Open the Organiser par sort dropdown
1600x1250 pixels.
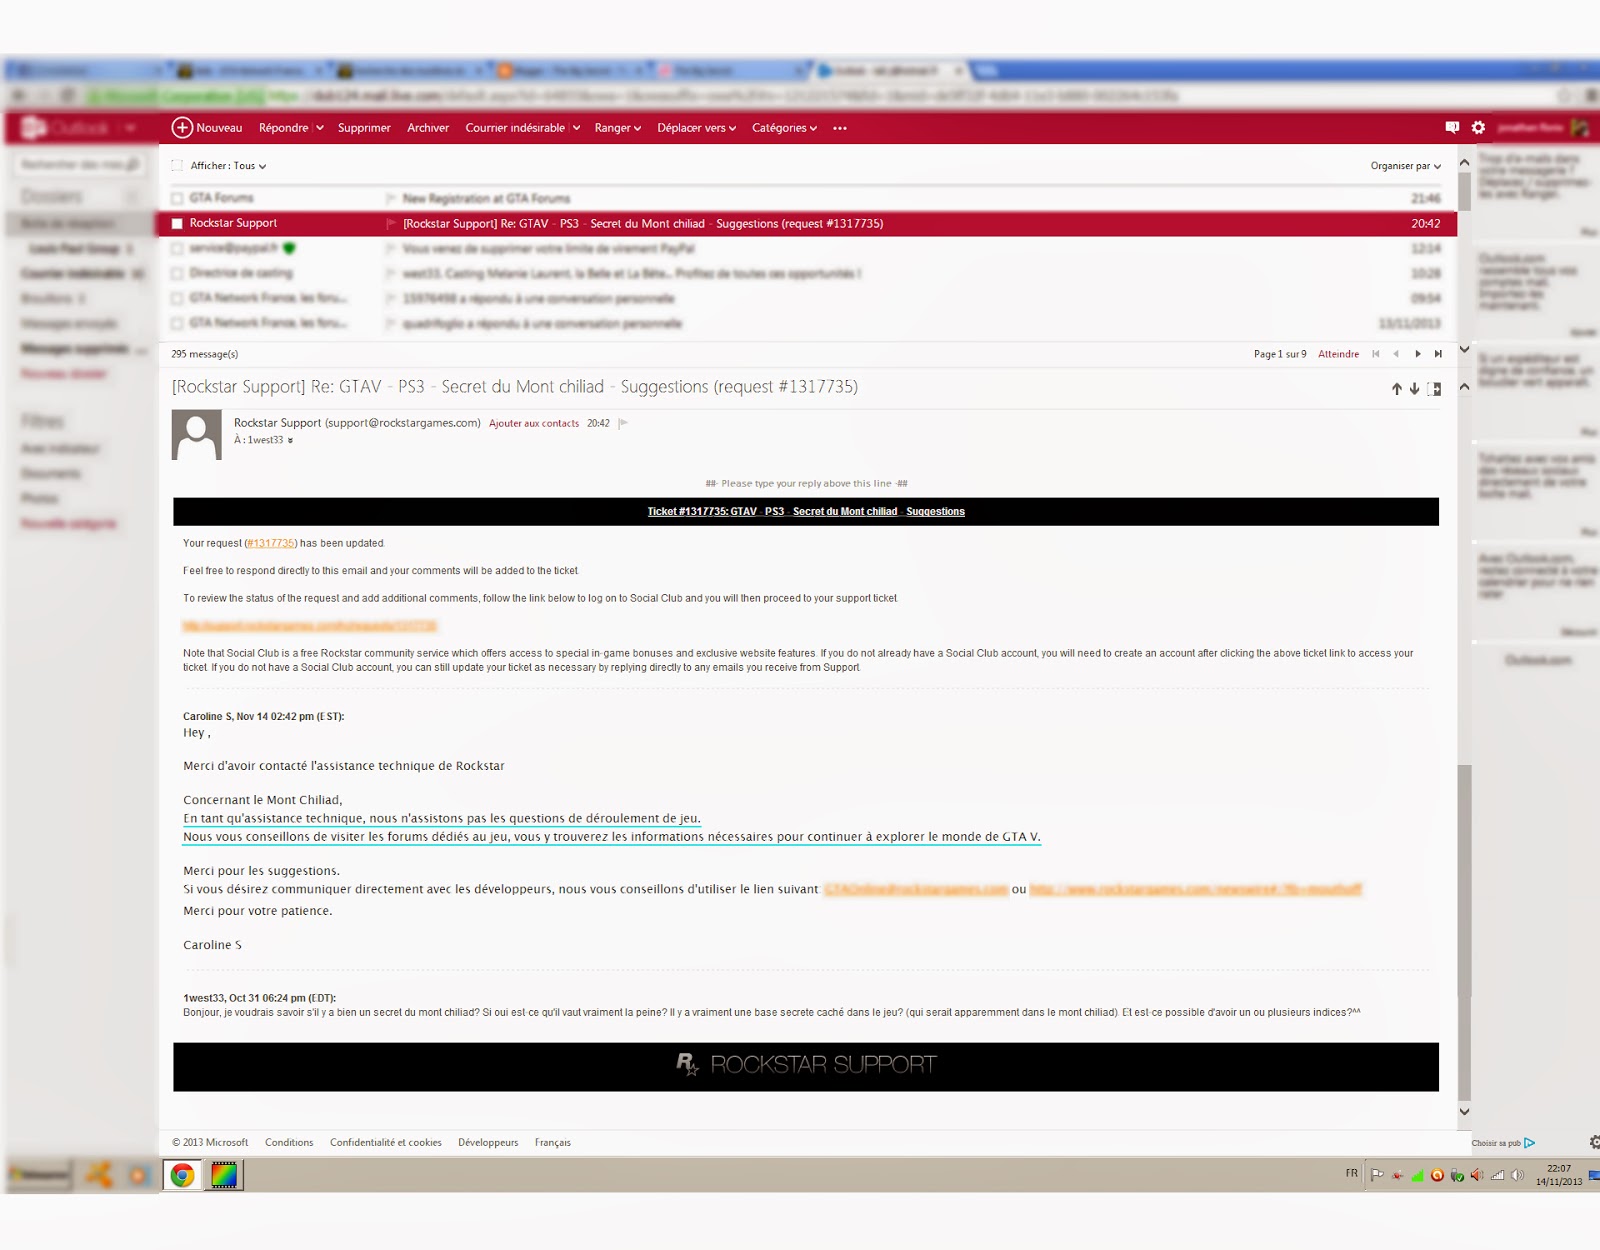pyautogui.click(x=1406, y=166)
